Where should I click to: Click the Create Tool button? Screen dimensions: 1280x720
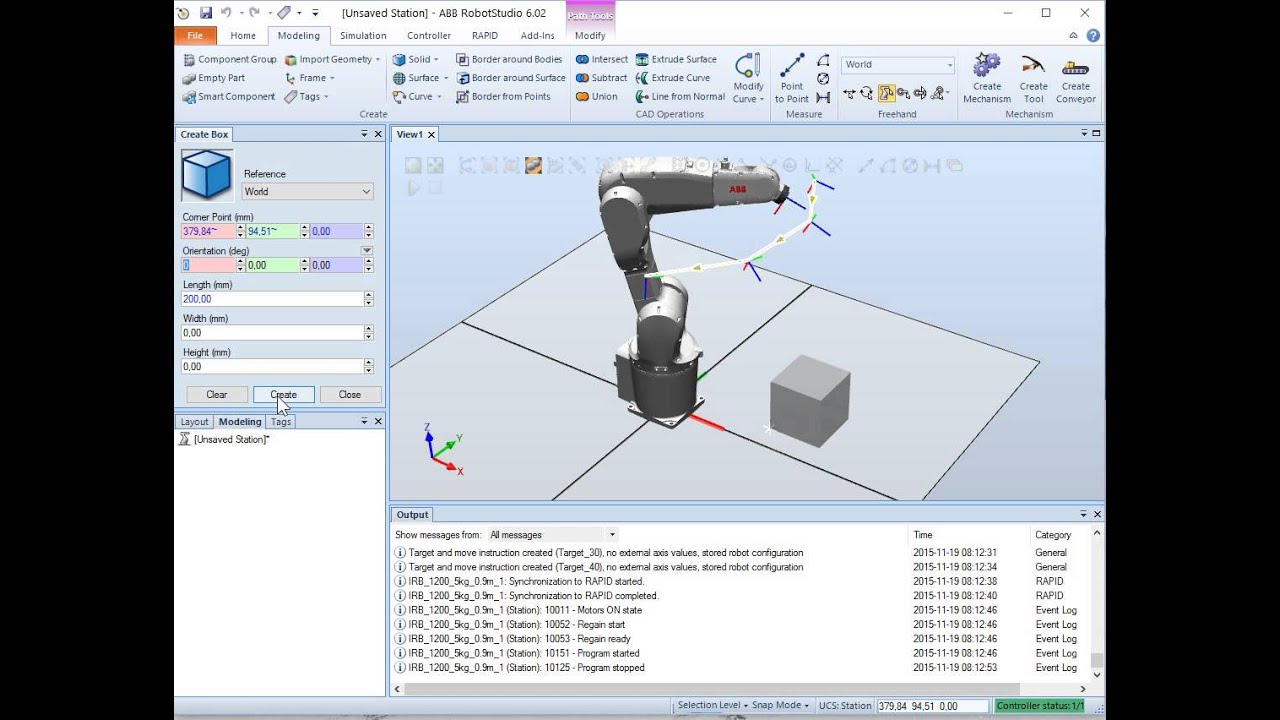(x=1033, y=79)
